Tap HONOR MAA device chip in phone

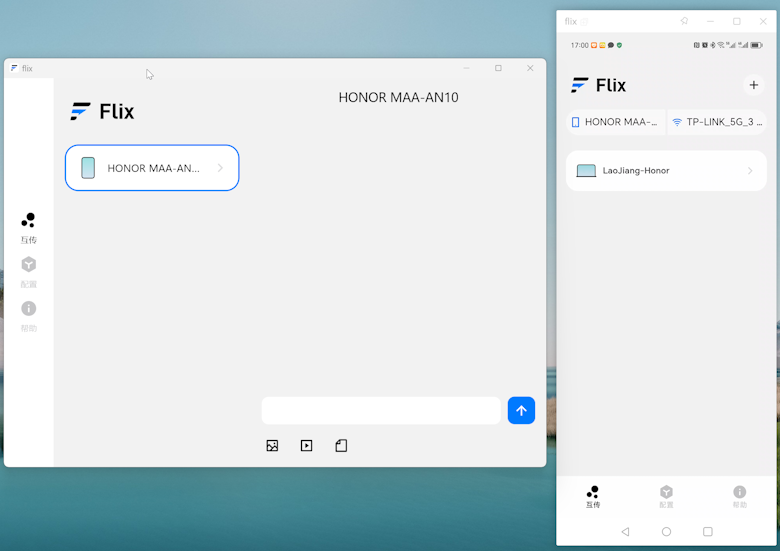click(615, 122)
